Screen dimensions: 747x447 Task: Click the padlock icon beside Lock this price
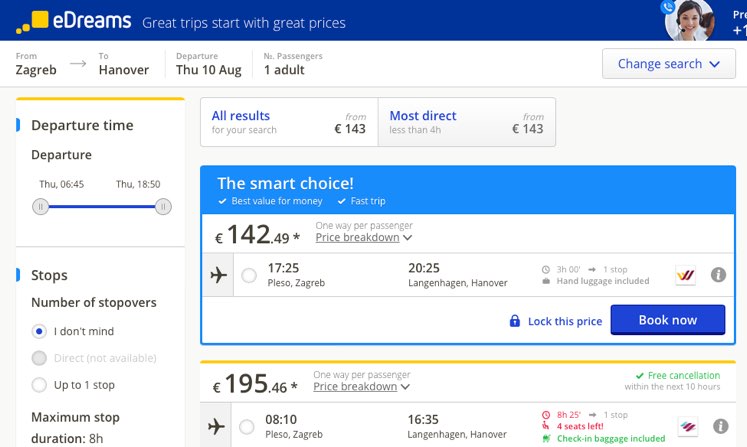pyautogui.click(x=515, y=321)
